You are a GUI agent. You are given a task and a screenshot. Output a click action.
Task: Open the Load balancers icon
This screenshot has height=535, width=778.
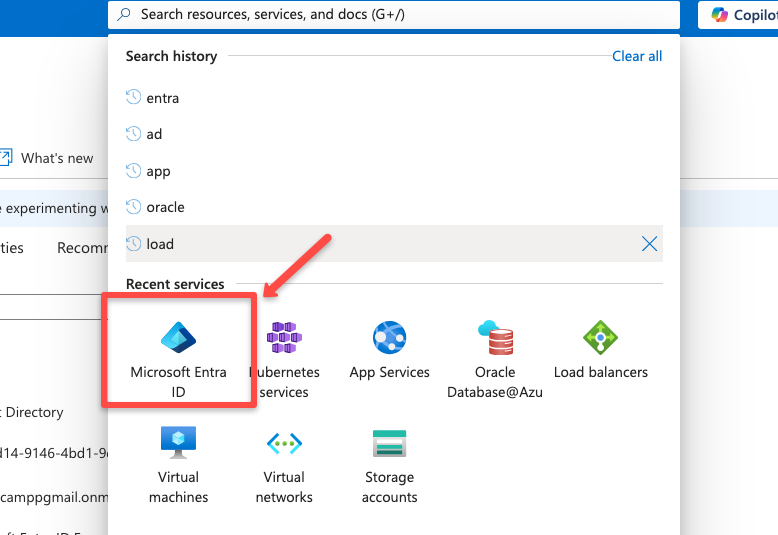coord(600,337)
